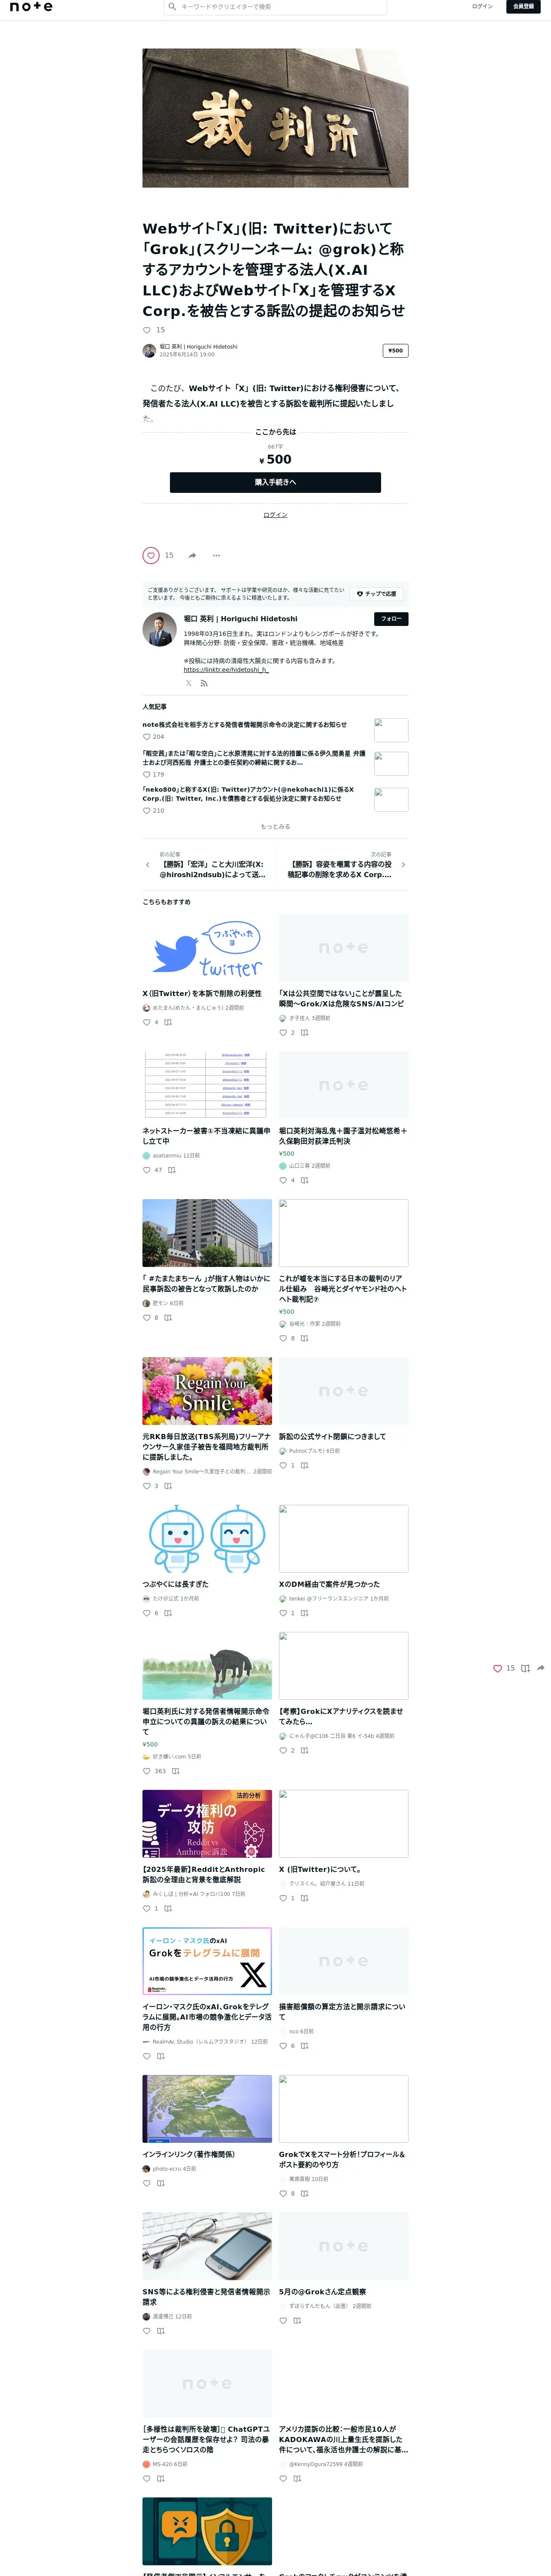Click the note logo in the header
The image size is (551, 2576).
click(x=31, y=7)
